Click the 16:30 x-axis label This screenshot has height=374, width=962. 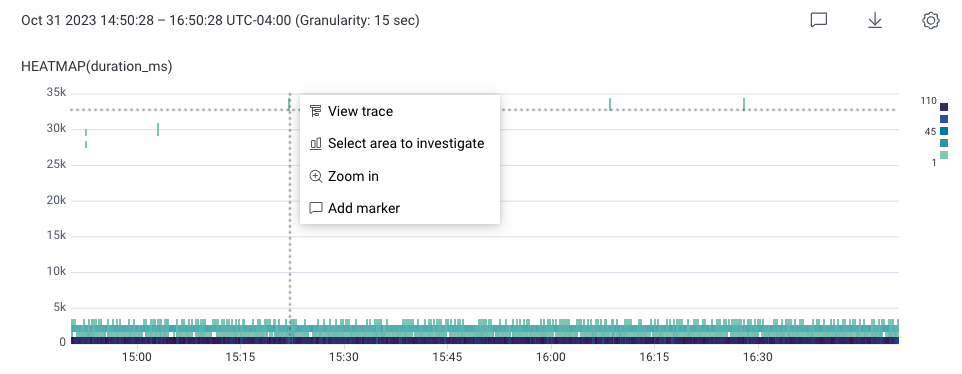point(758,356)
